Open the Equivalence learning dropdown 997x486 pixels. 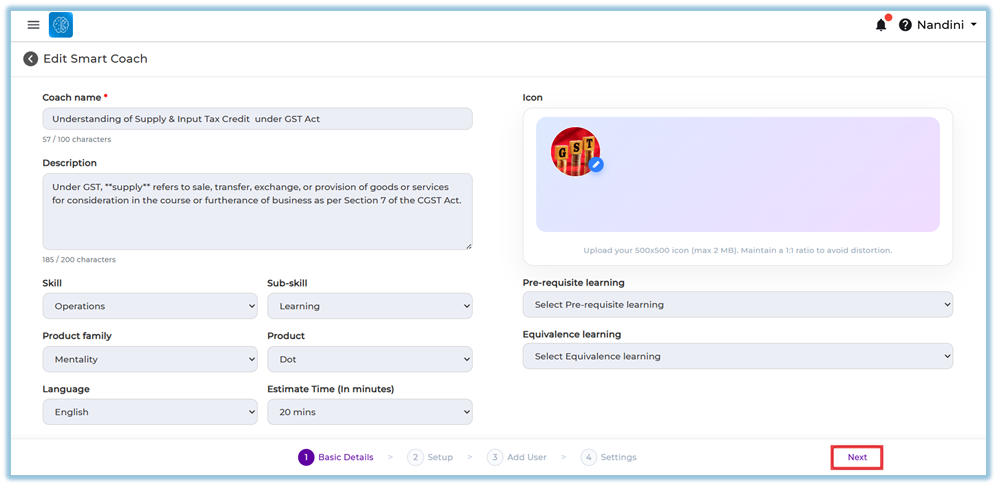point(737,356)
